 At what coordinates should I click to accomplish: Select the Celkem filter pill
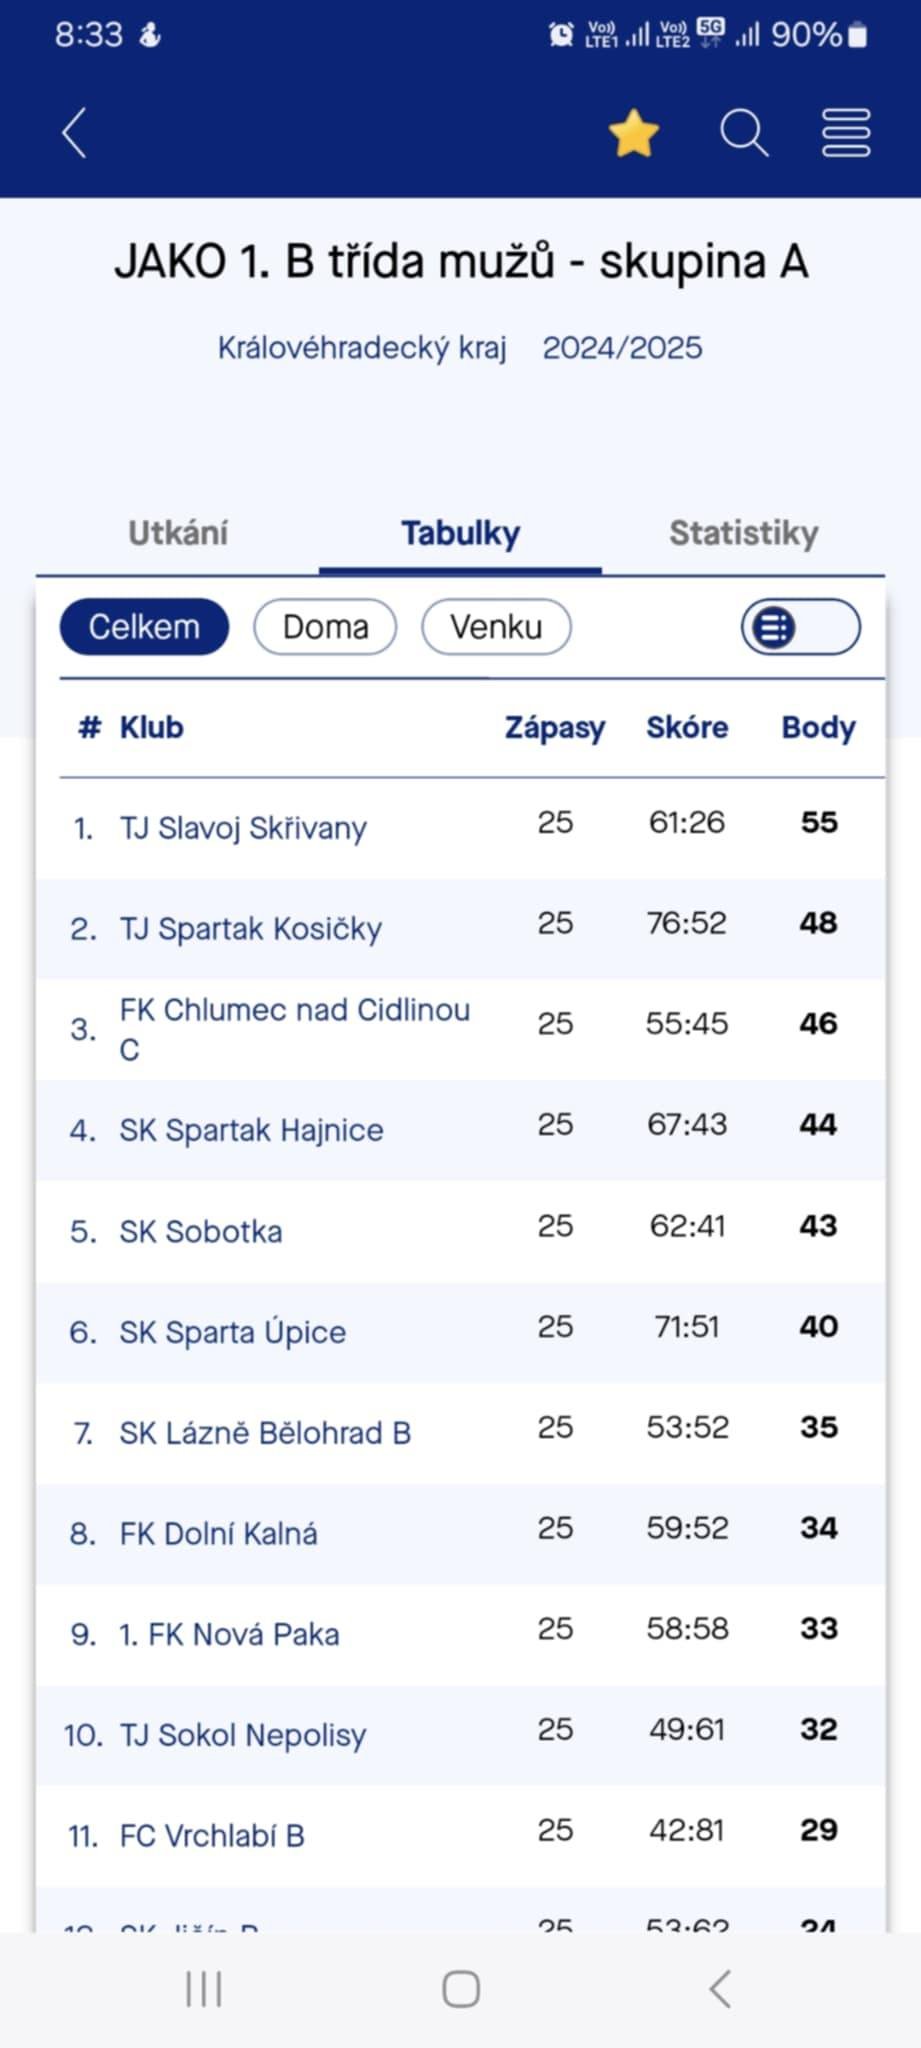click(x=144, y=627)
